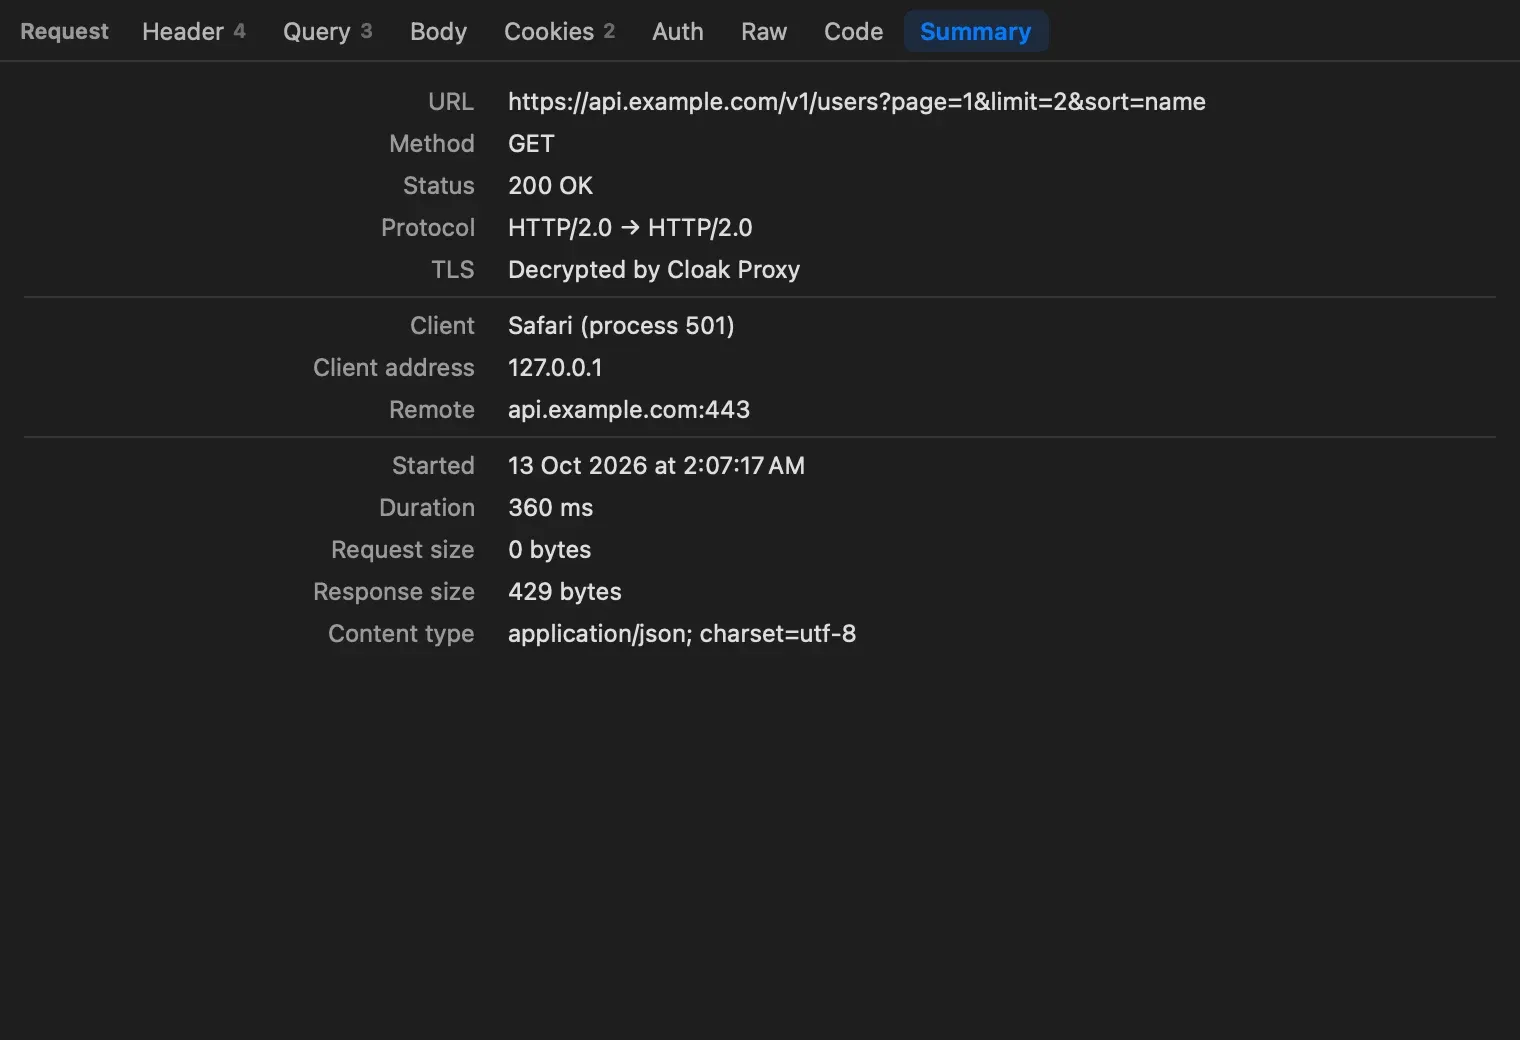The width and height of the screenshot is (1520, 1040).
Task: Click the 'Protocol' field label
Action: [x=428, y=228]
